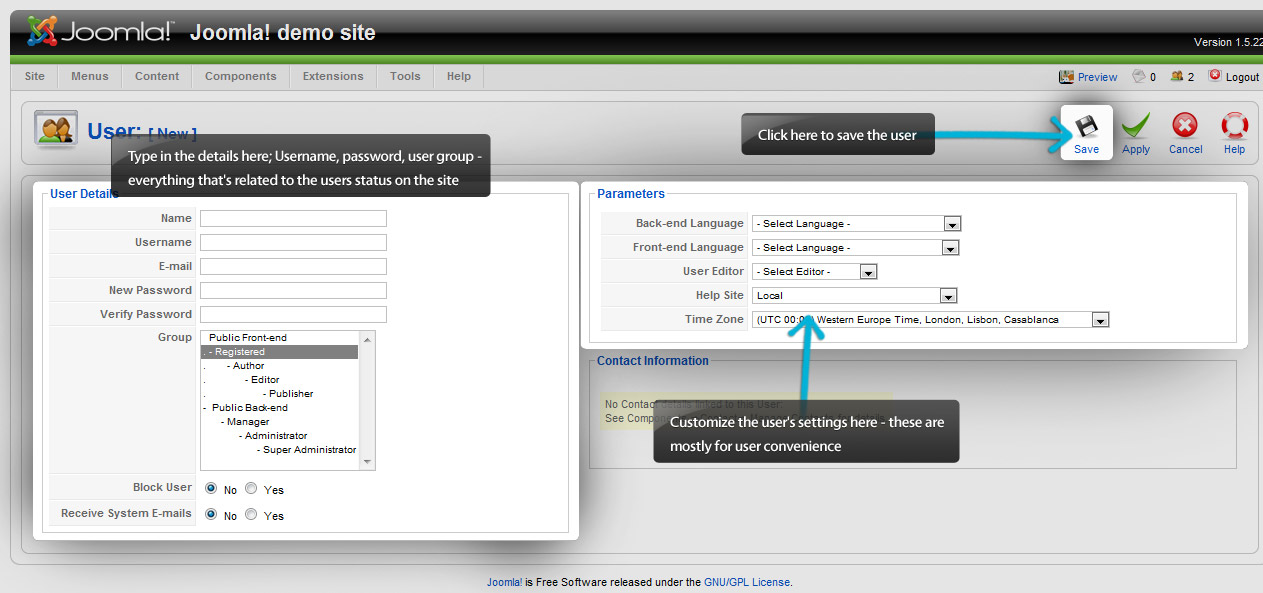This screenshot has height=593, width=1263.
Task: Open the Site menu
Action: [x=35, y=76]
